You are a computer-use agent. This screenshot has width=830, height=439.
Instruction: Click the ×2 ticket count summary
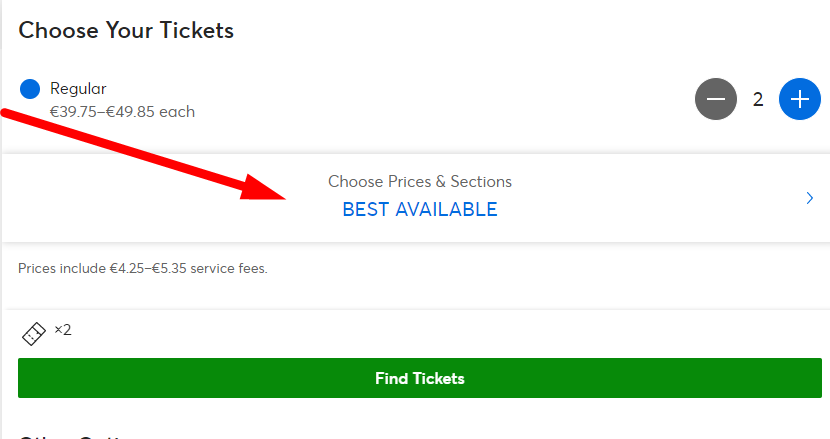[62, 330]
